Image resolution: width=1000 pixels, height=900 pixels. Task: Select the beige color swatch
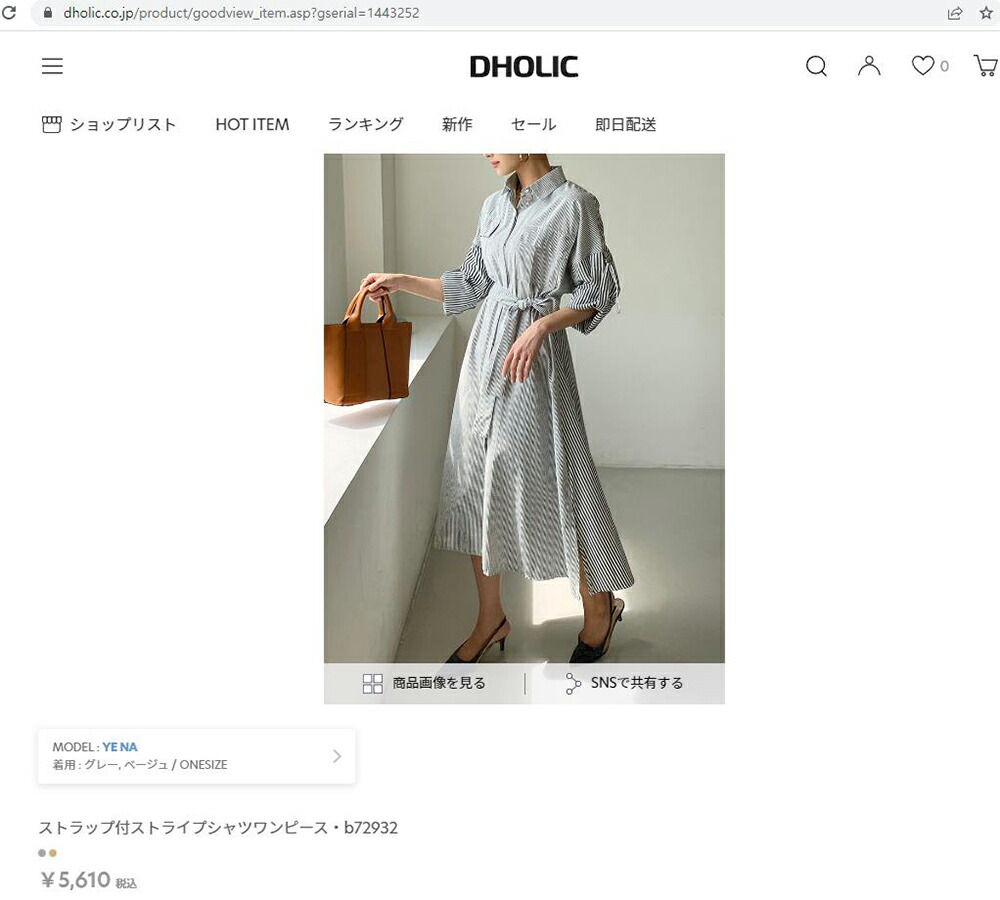tap(53, 853)
